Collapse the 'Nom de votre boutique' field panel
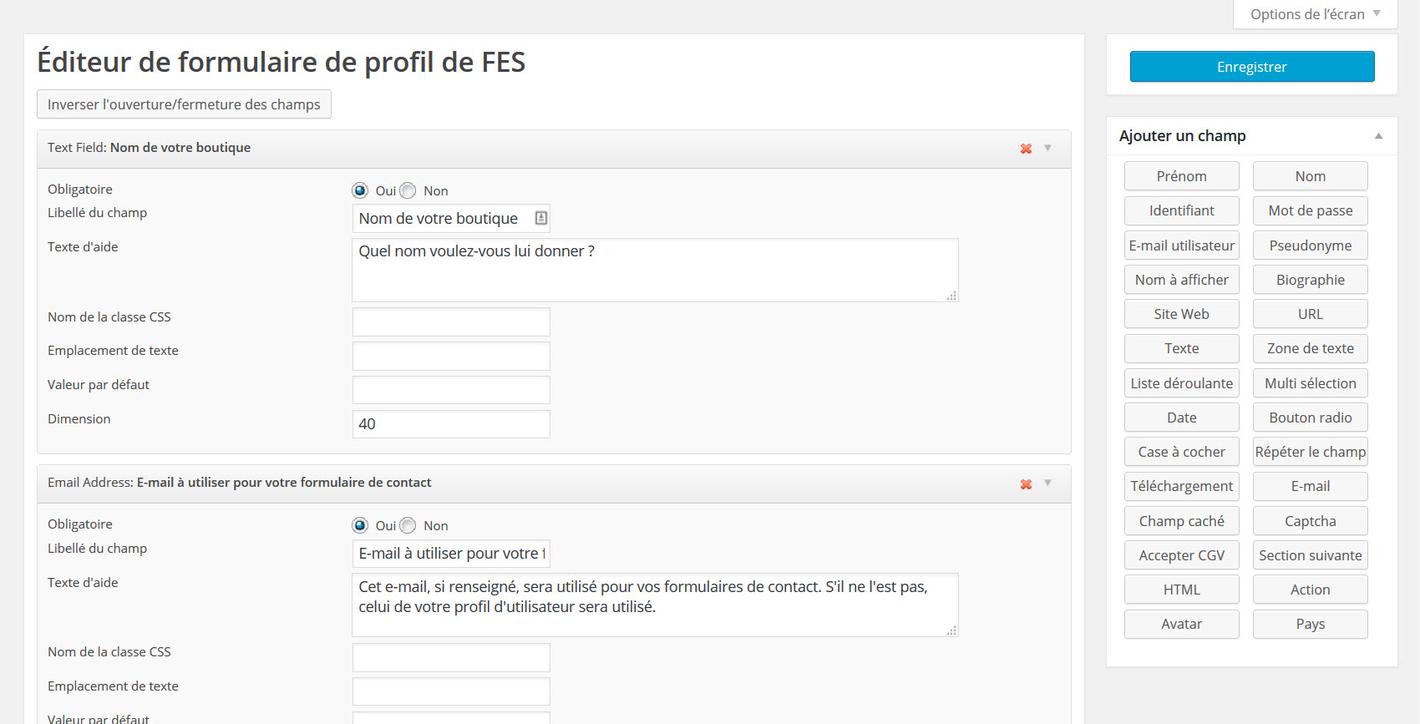1420x724 pixels. coord(1048,148)
